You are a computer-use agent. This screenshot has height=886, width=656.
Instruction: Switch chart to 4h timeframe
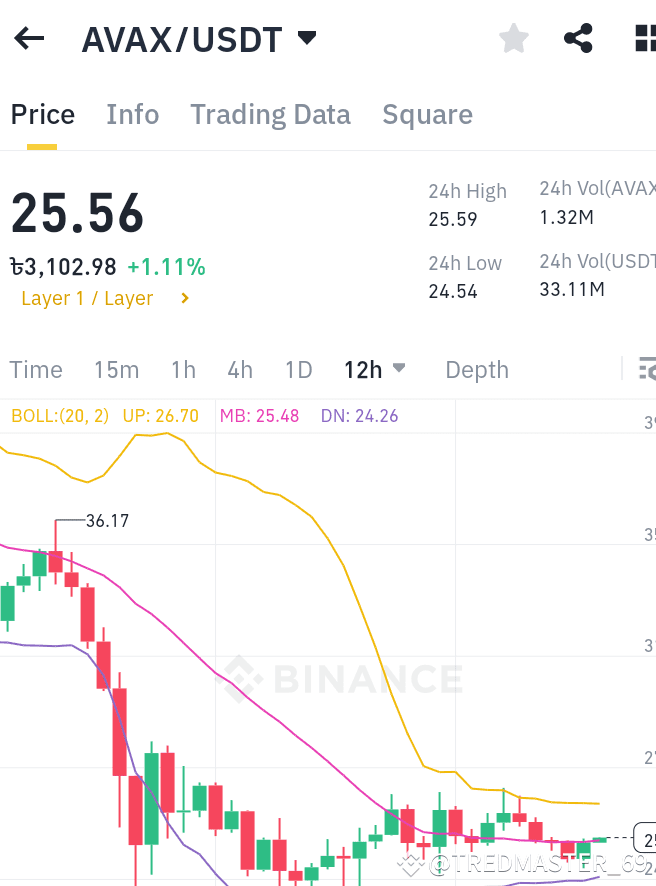[240, 369]
